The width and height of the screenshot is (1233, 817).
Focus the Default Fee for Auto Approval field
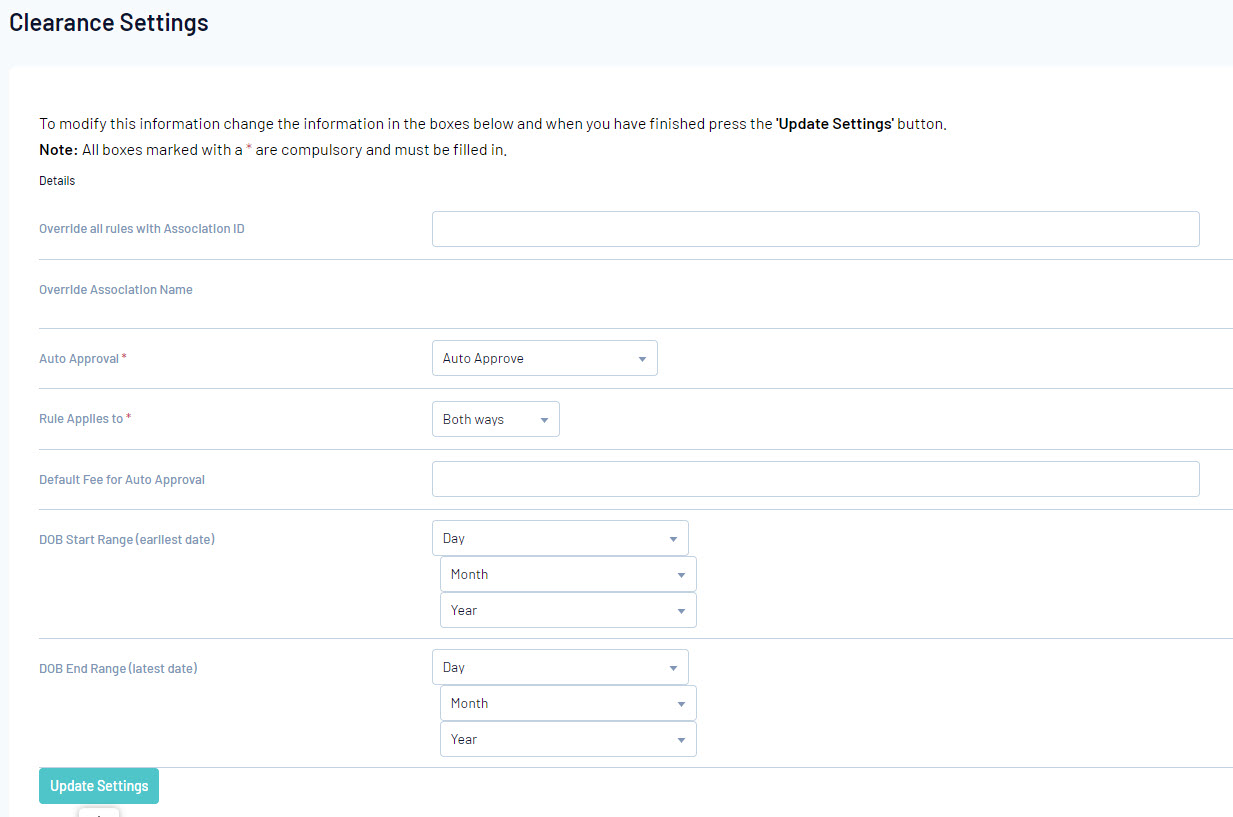click(815, 479)
